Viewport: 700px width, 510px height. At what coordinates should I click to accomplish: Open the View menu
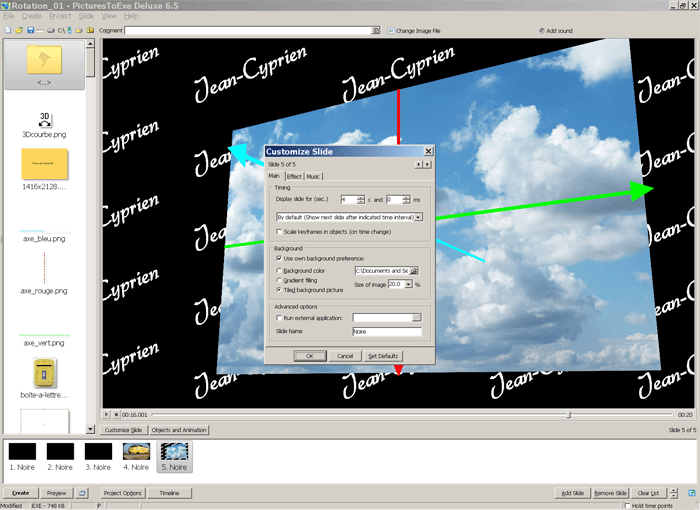point(109,16)
